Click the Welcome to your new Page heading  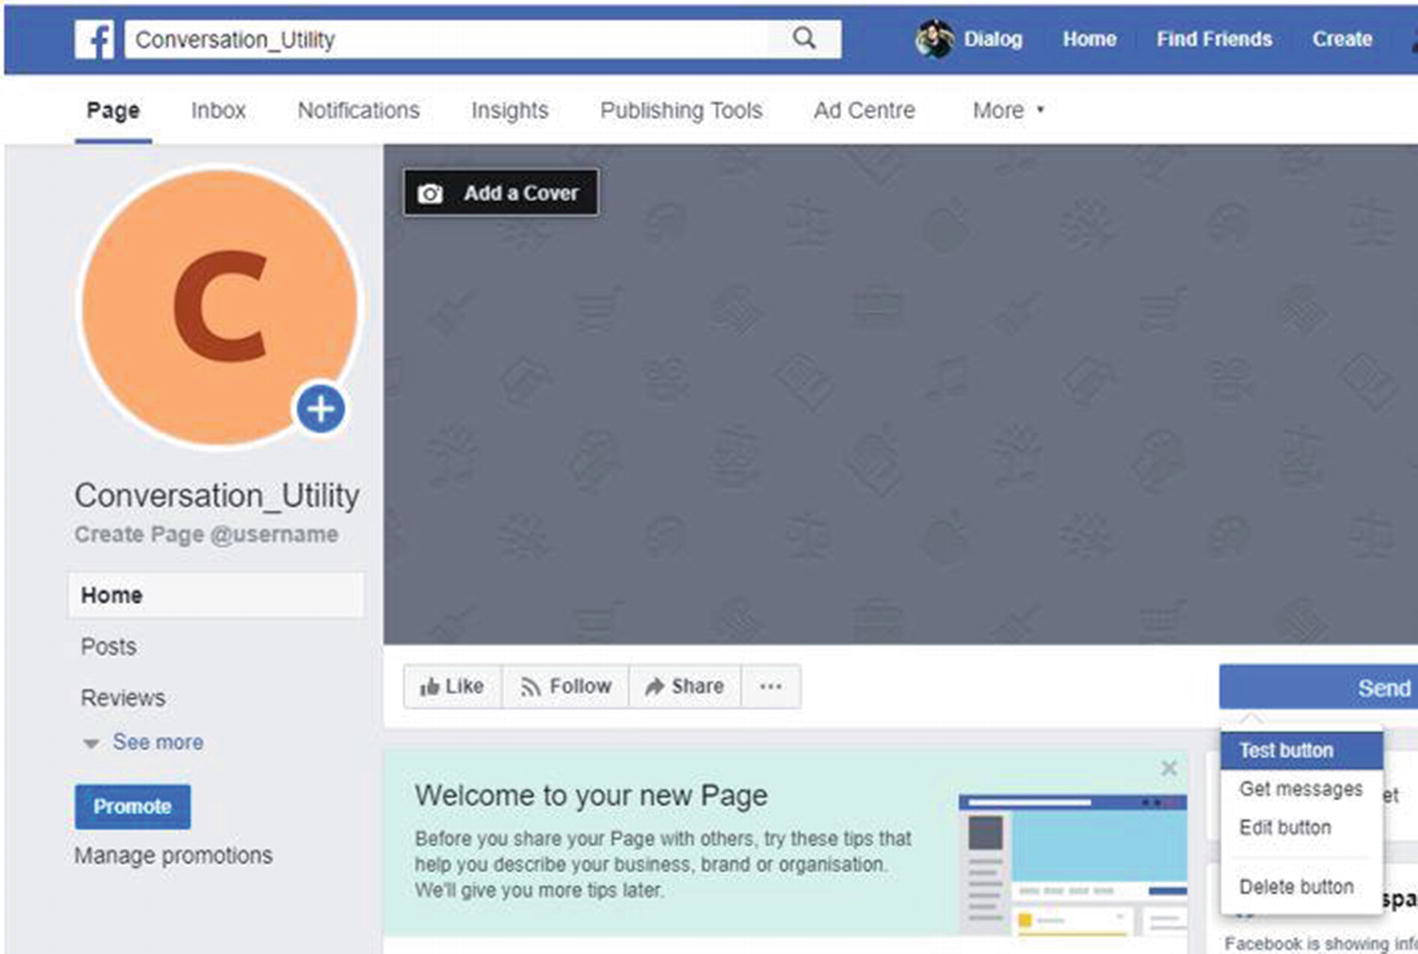(591, 795)
